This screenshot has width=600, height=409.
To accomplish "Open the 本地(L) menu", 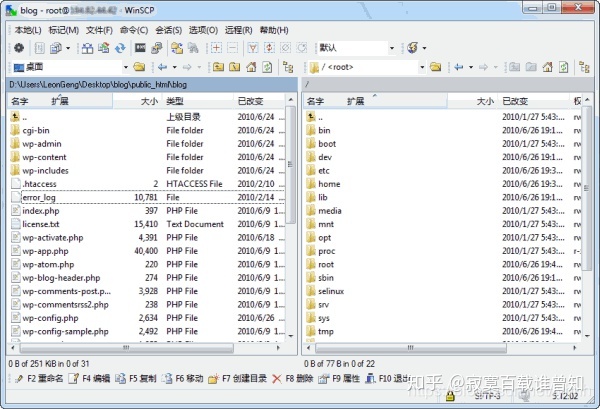I will 28,30.
